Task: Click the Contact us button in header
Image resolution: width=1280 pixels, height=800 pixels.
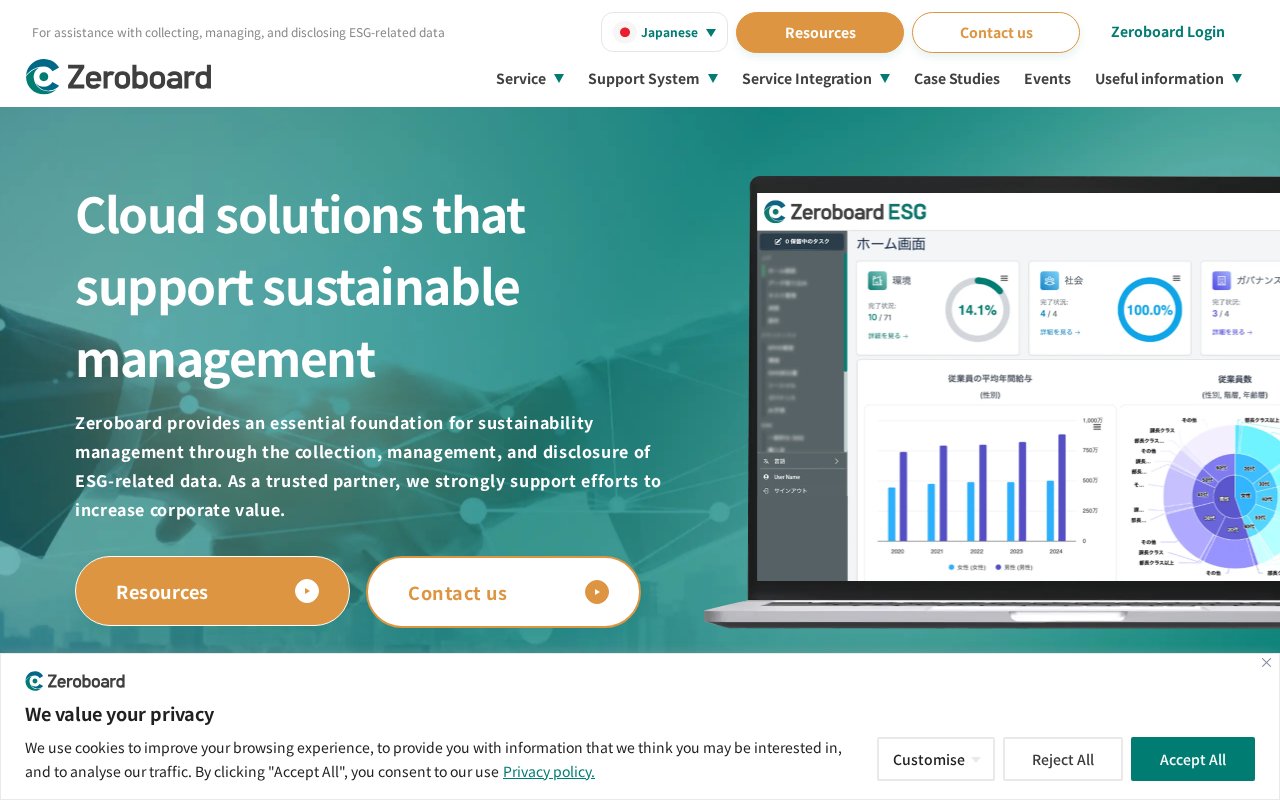Action: pos(996,32)
